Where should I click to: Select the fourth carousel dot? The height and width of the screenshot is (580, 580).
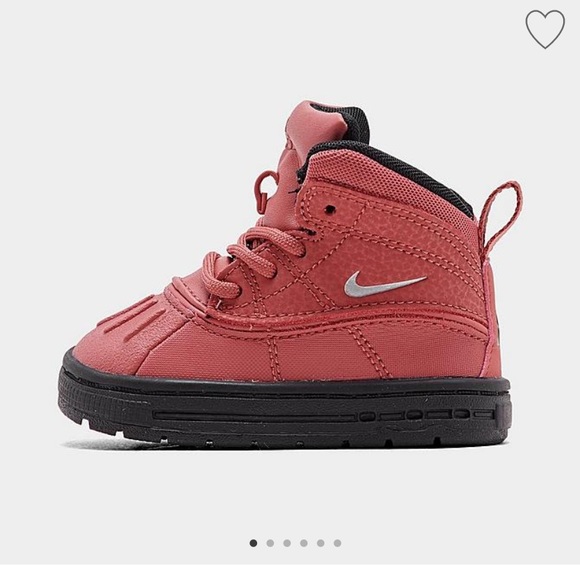click(x=304, y=543)
